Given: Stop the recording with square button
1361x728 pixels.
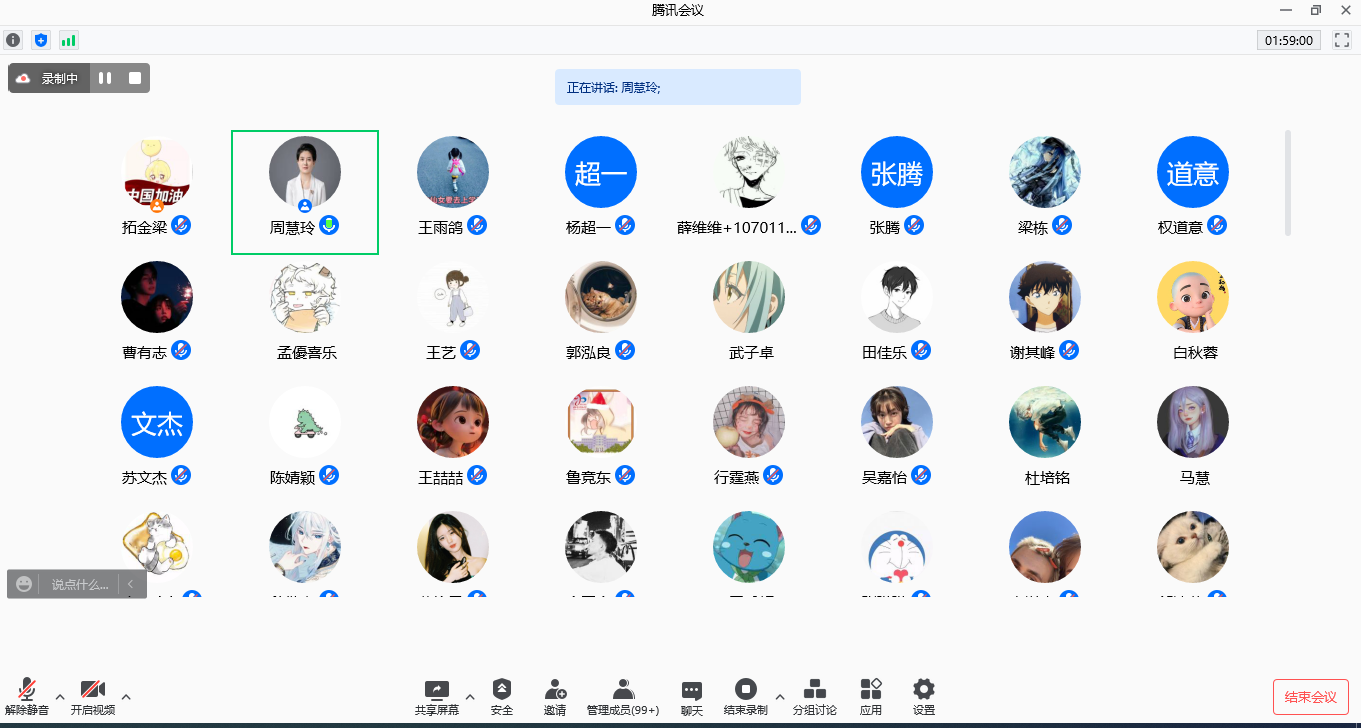Looking at the screenshot, I should [135, 78].
